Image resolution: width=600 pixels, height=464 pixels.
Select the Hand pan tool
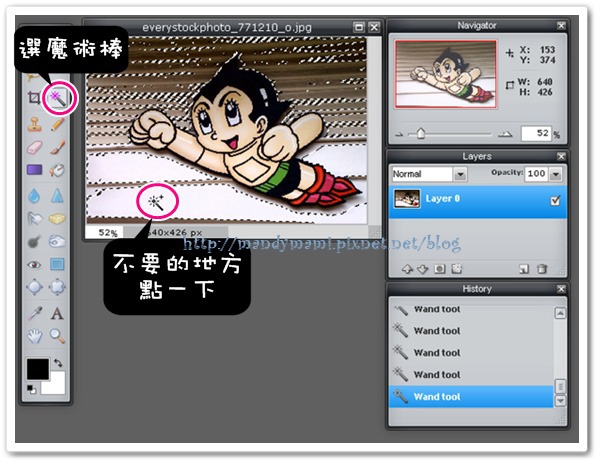(x=34, y=336)
